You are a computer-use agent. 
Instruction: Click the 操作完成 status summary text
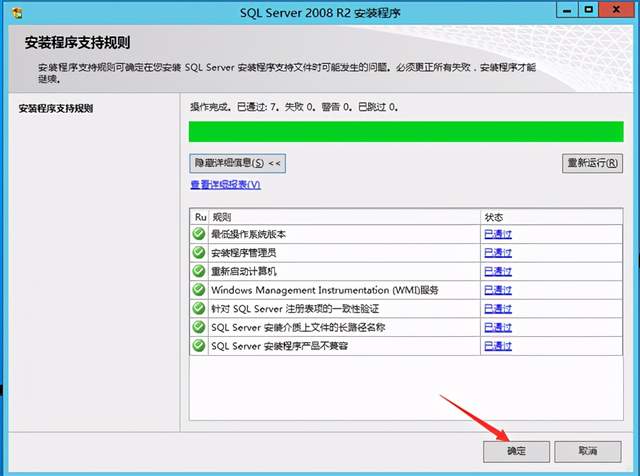pyautogui.click(x=294, y=107)
